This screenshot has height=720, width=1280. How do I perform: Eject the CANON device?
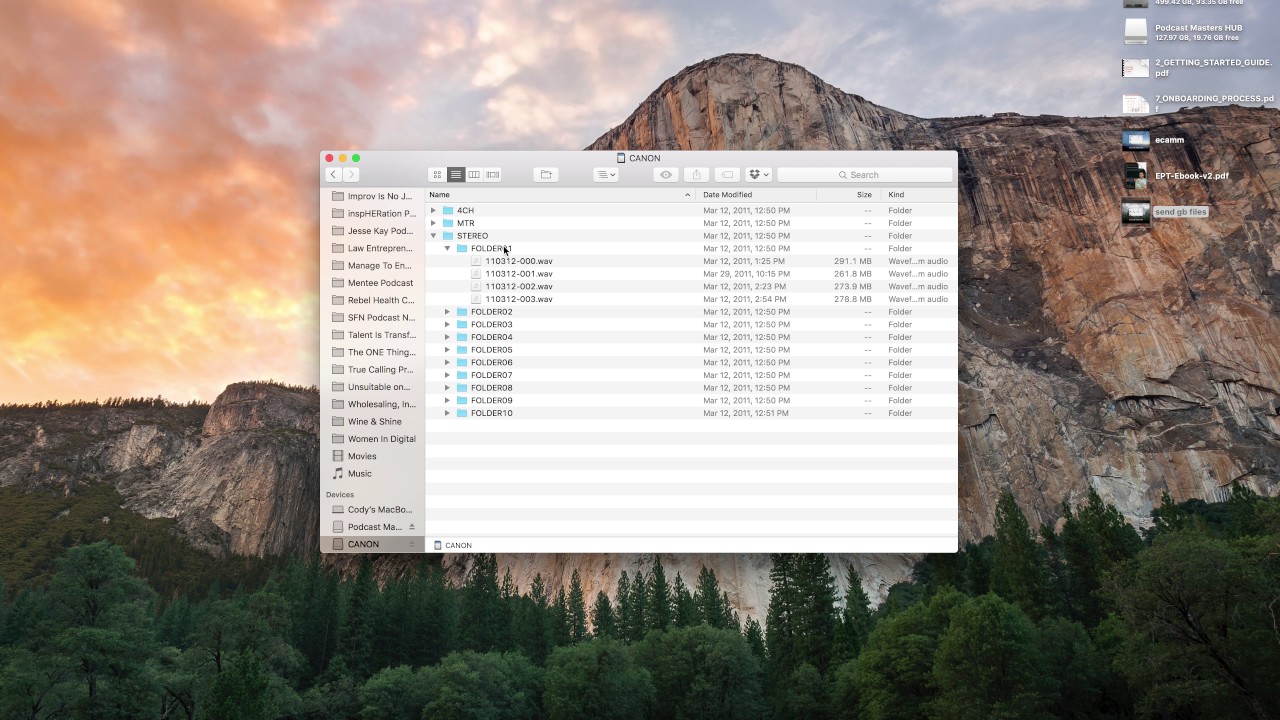(412, 545)
